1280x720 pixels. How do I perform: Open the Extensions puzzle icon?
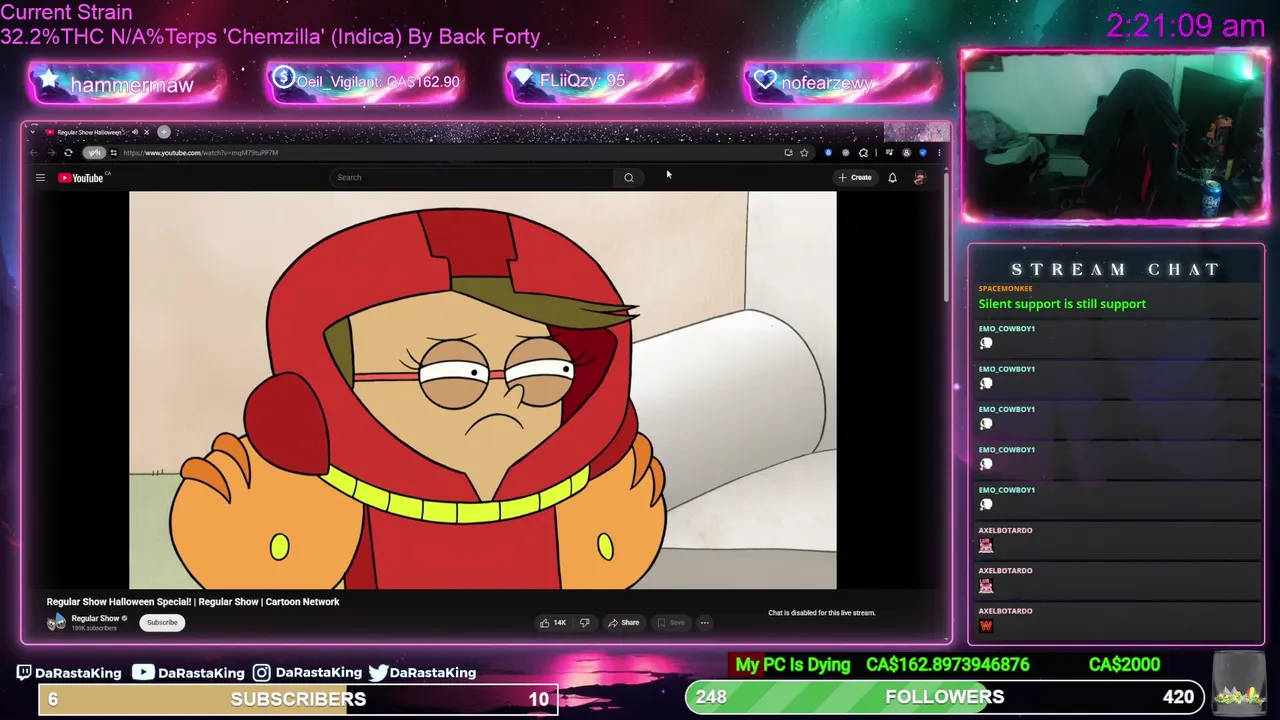(863, 152)
